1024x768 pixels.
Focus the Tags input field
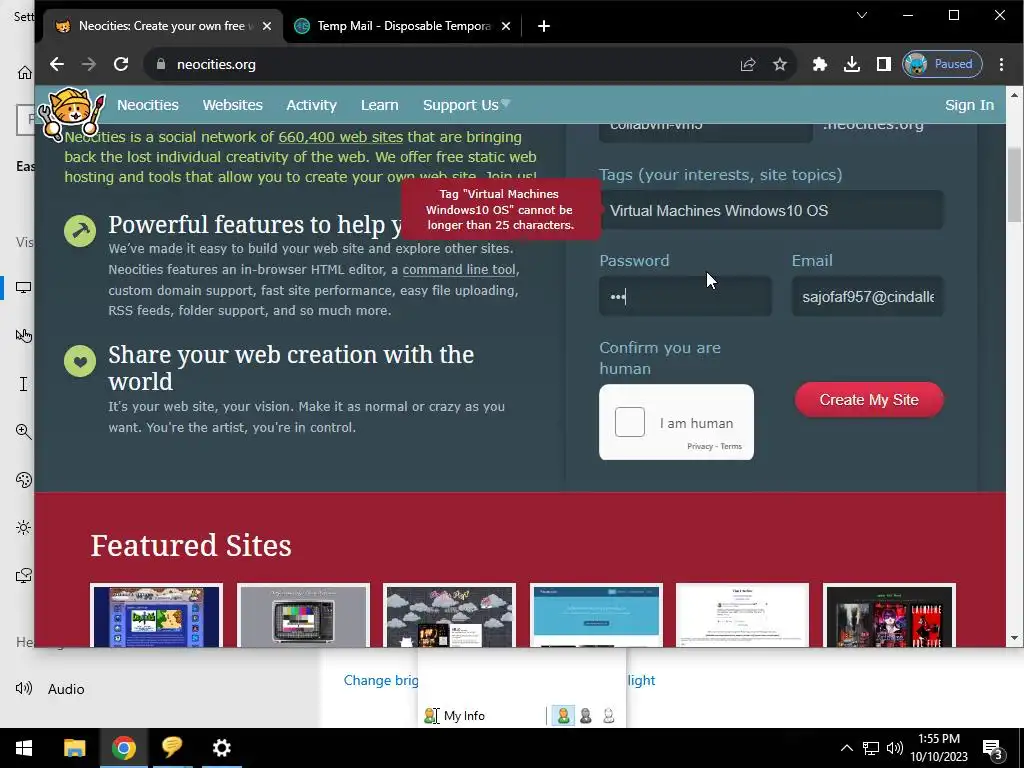point(771,210)
